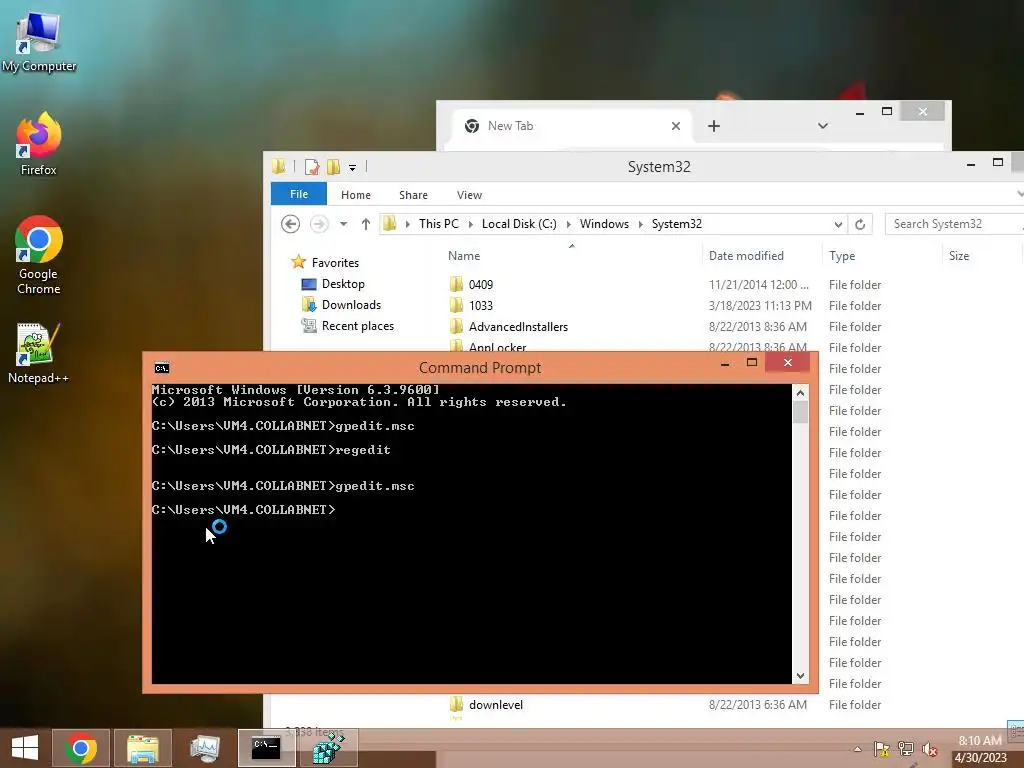Show hidden system tray icons
1024x768 pixels.
pyautogui.click(x=857, y=749)
